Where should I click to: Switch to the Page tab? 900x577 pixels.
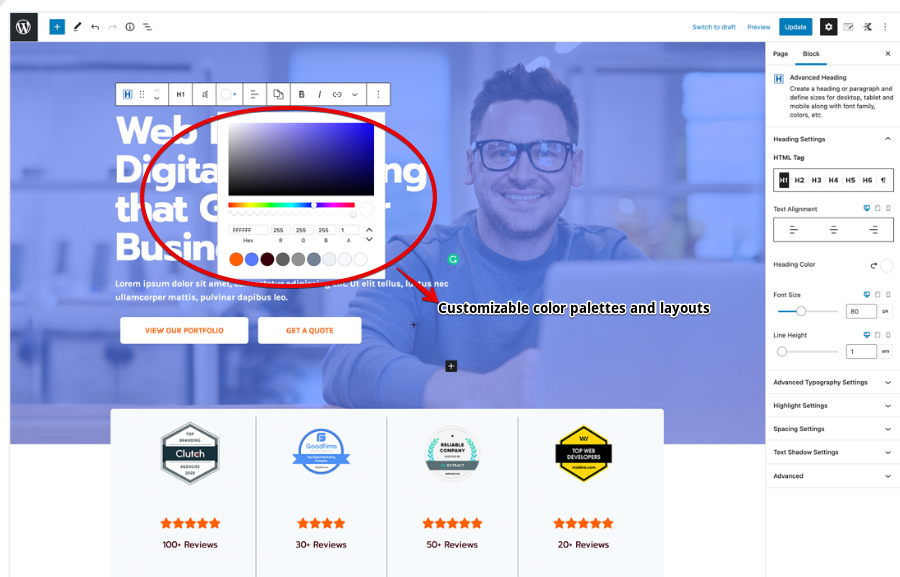[x=781, y=54]
